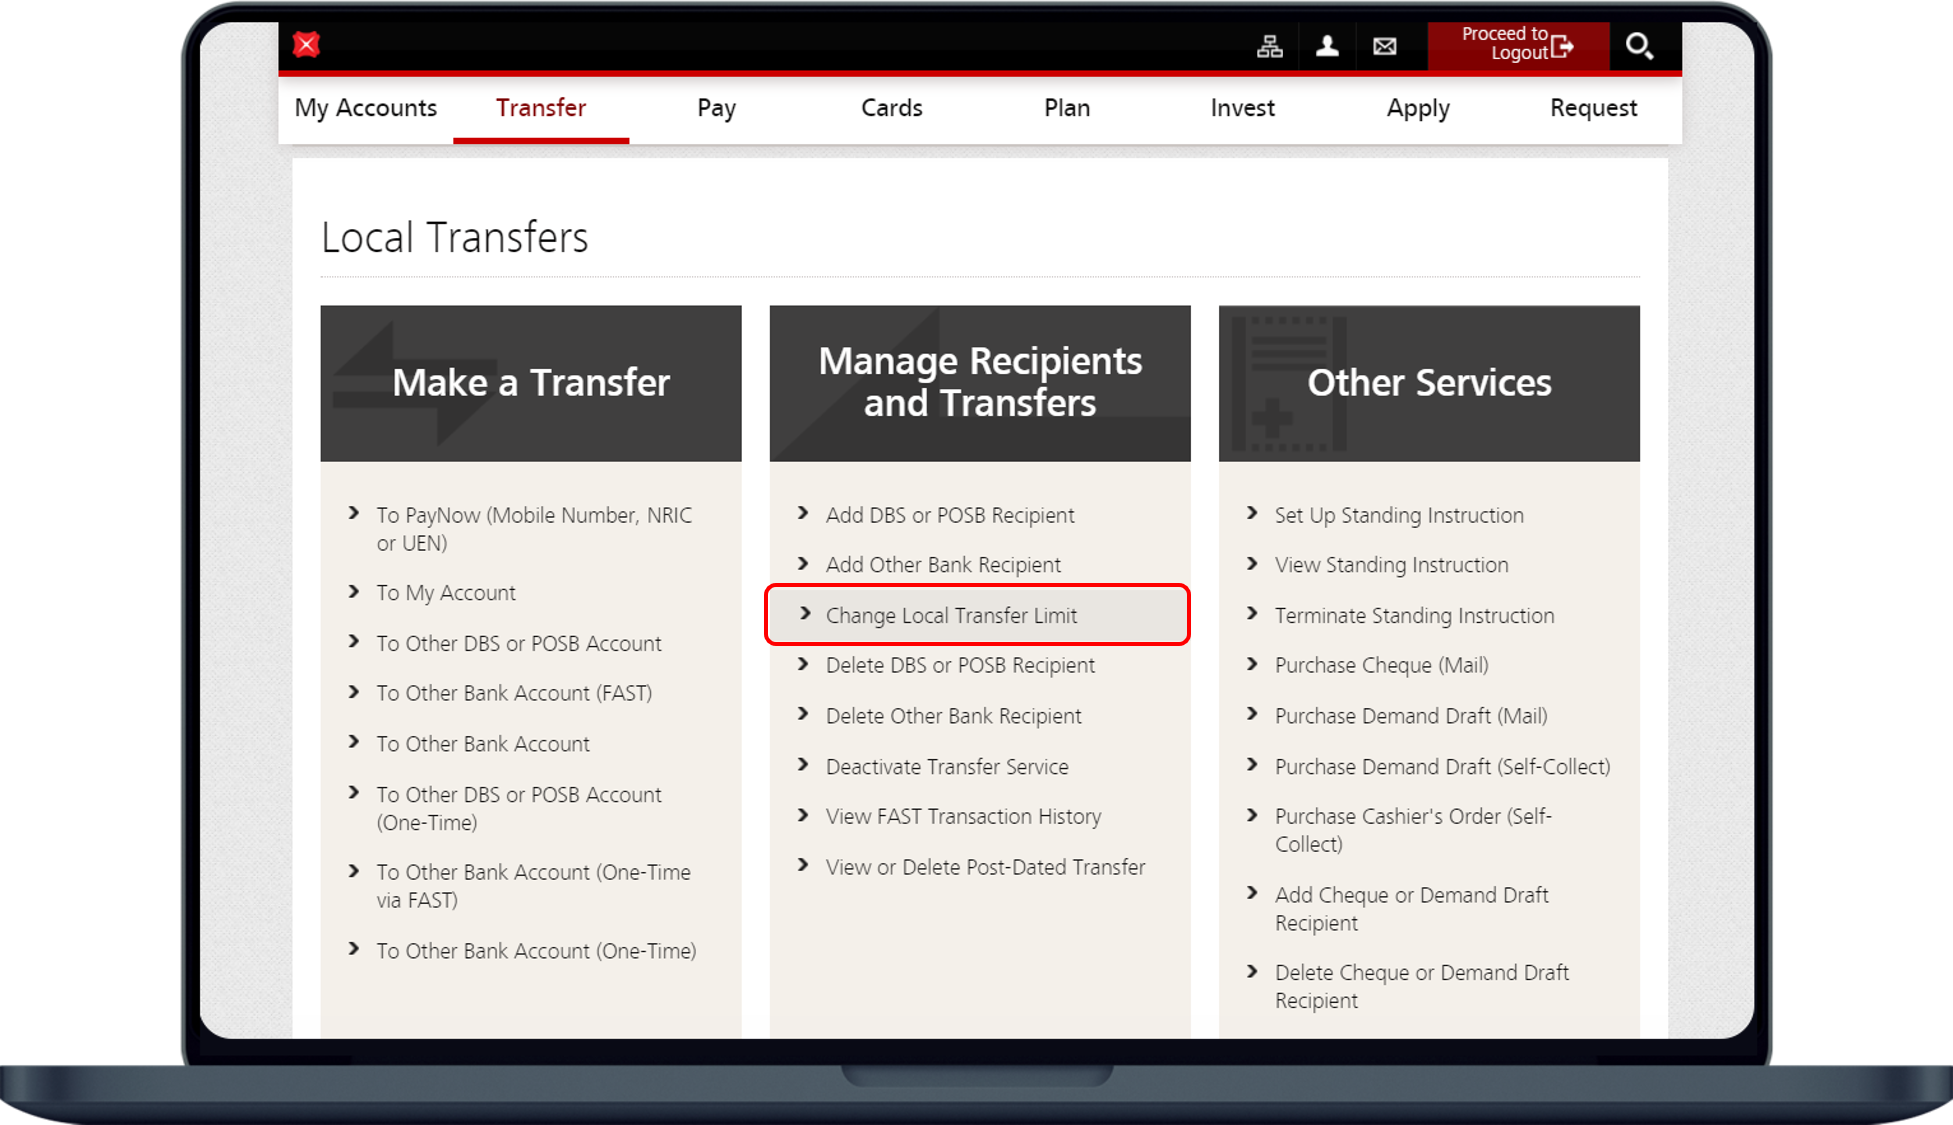Open Purchase Cheque (Mail) link

(1381, 666)
